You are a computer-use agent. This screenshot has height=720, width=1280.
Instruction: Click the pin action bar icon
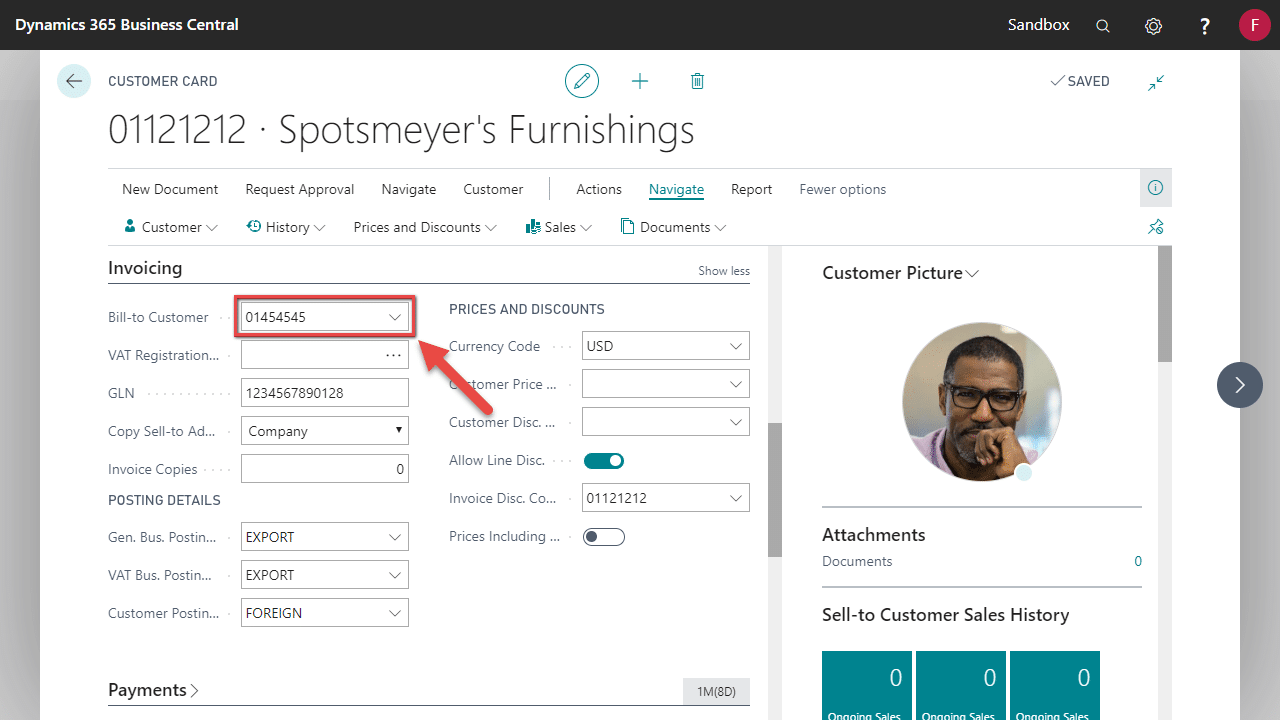[1155, 227]
